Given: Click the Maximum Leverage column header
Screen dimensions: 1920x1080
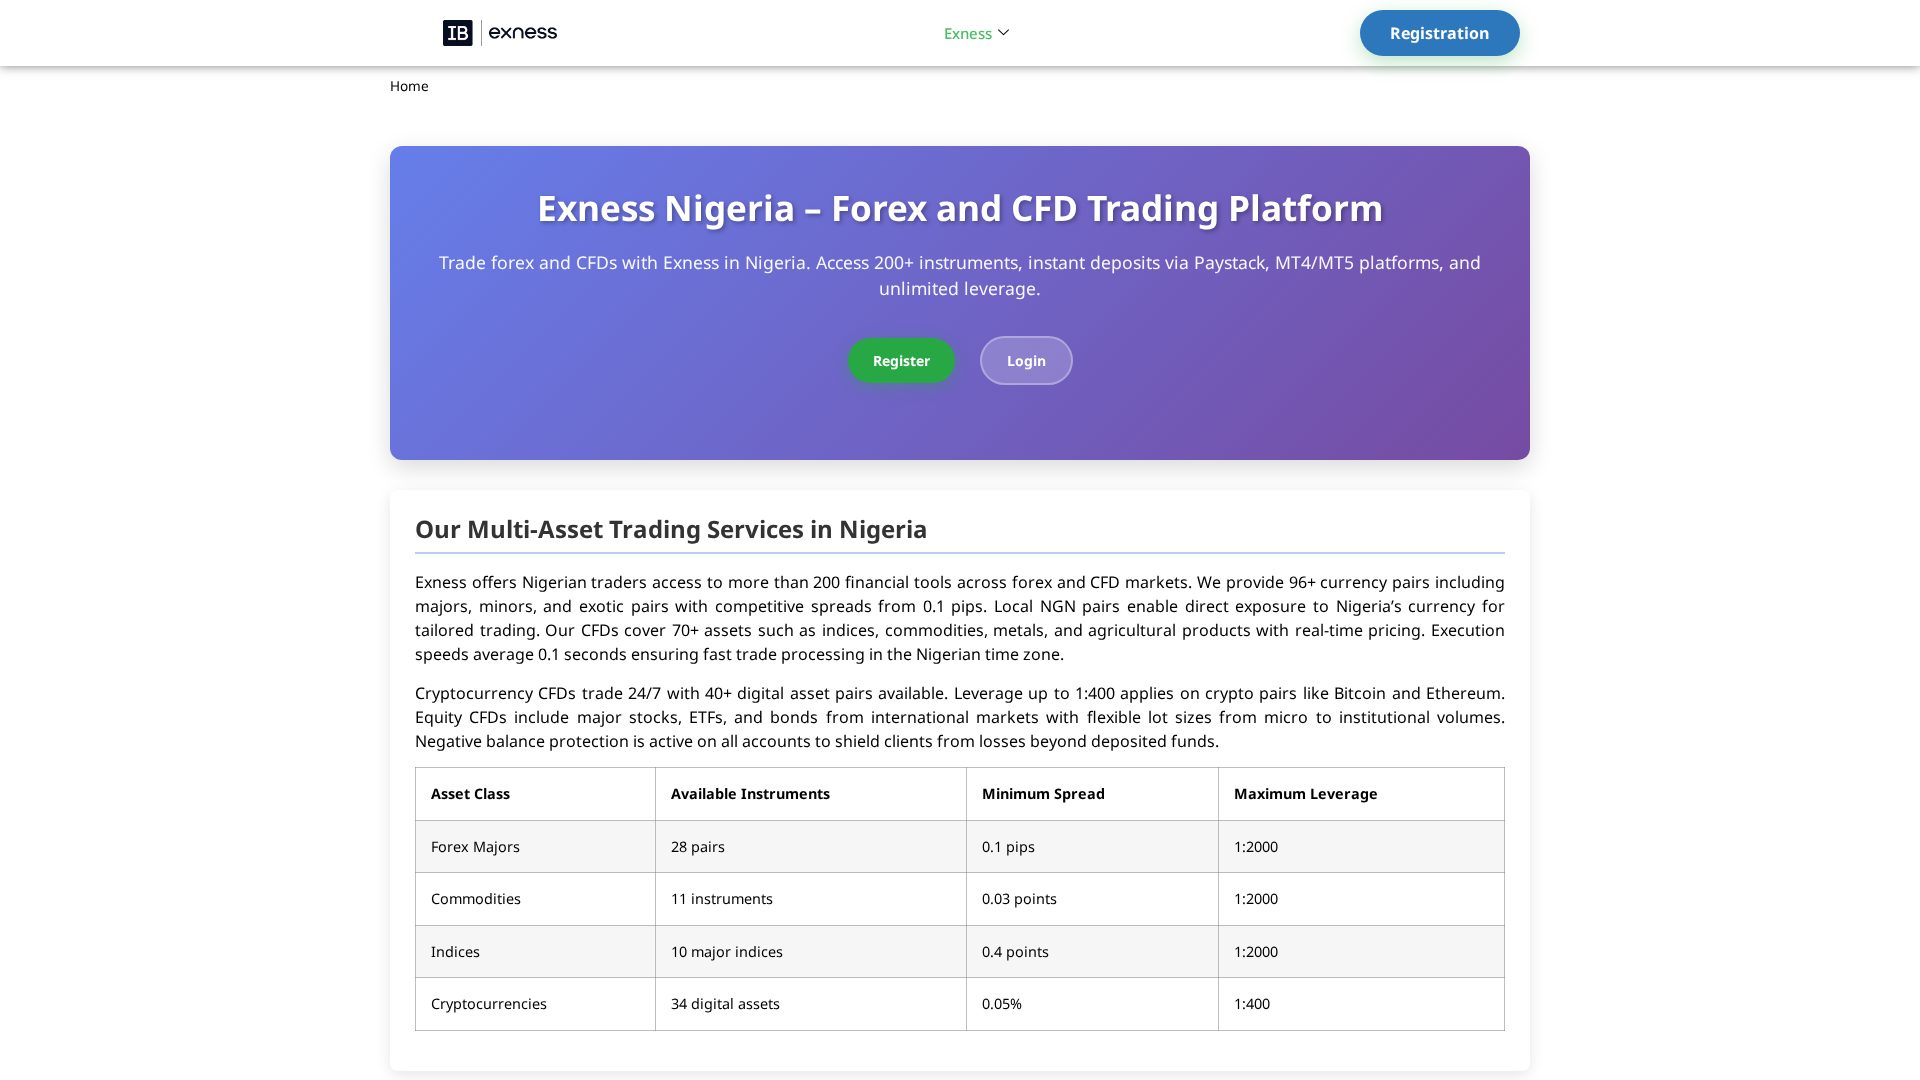Looking at the screenshot, I should (x=1305, y=793).
